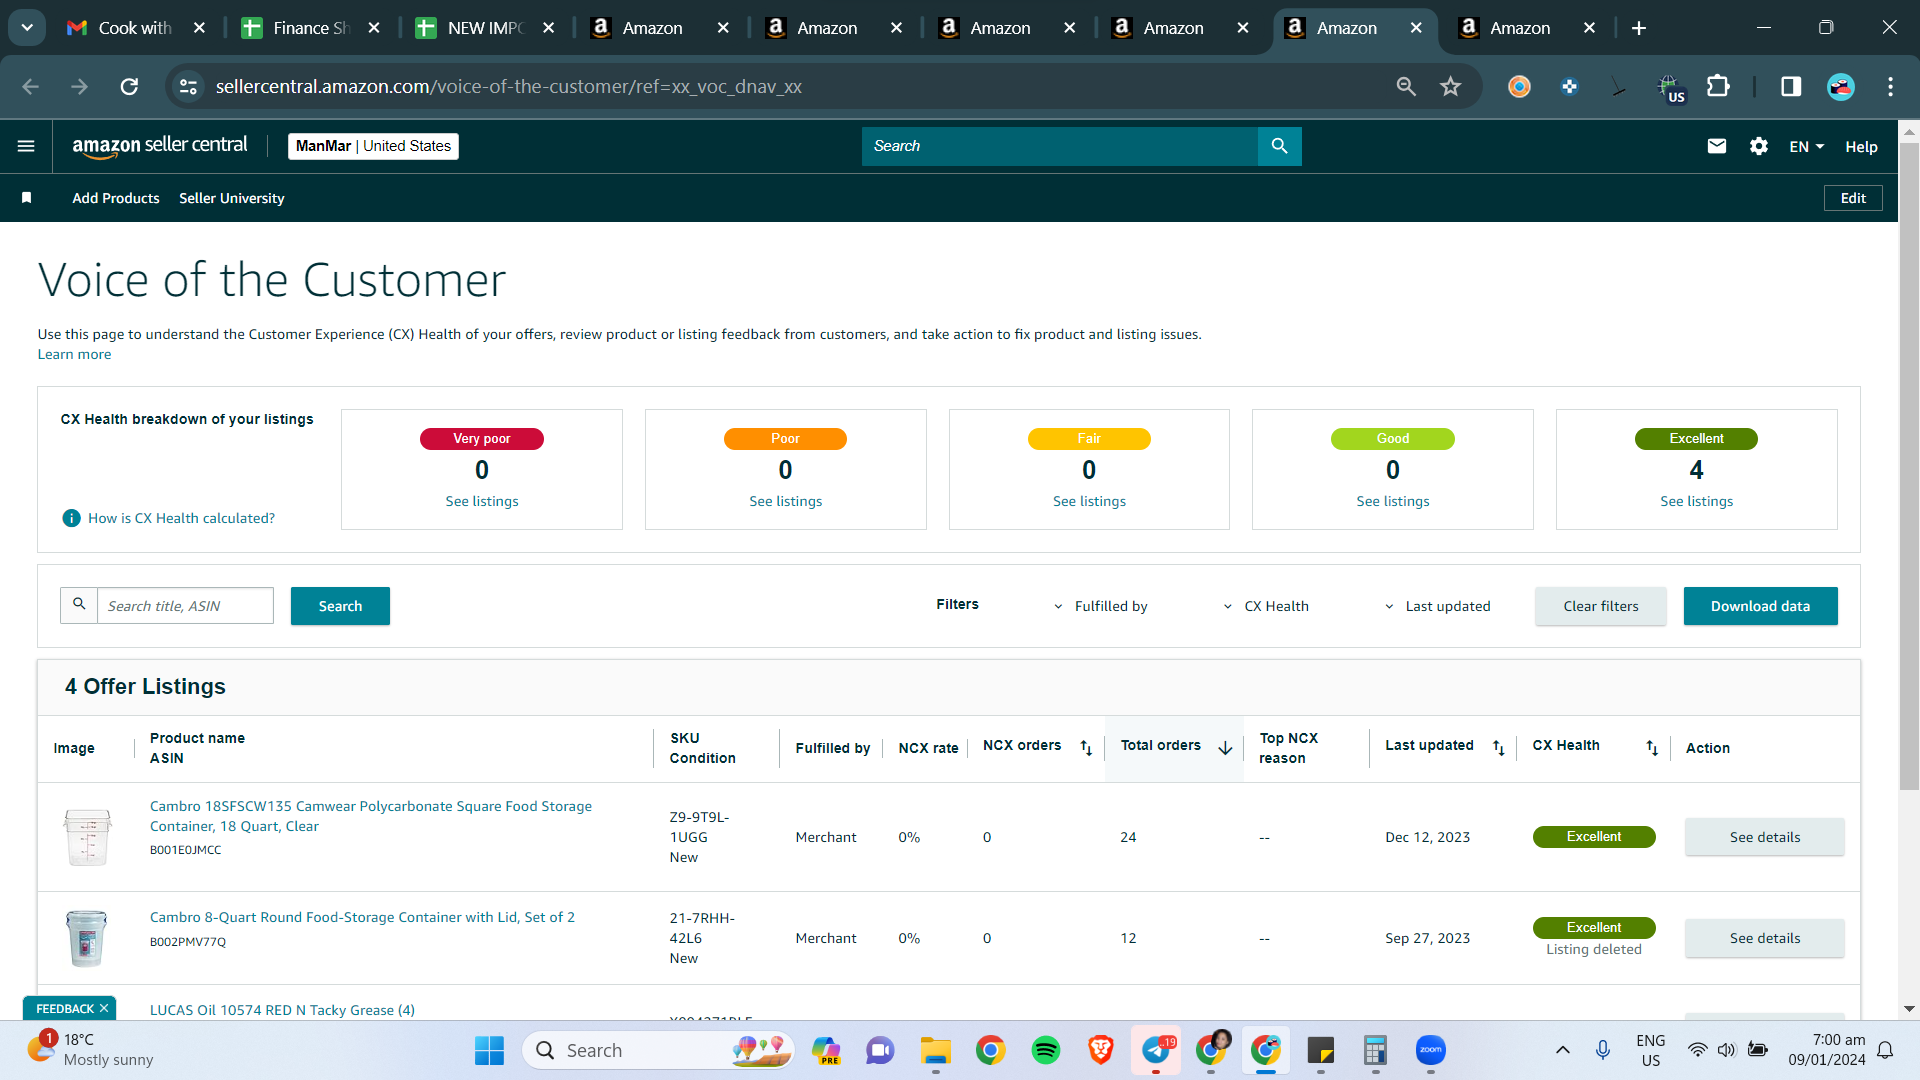Focus the Seller Central header search box
The image size is (1920, 1080).
click(x=1060, y=146)
